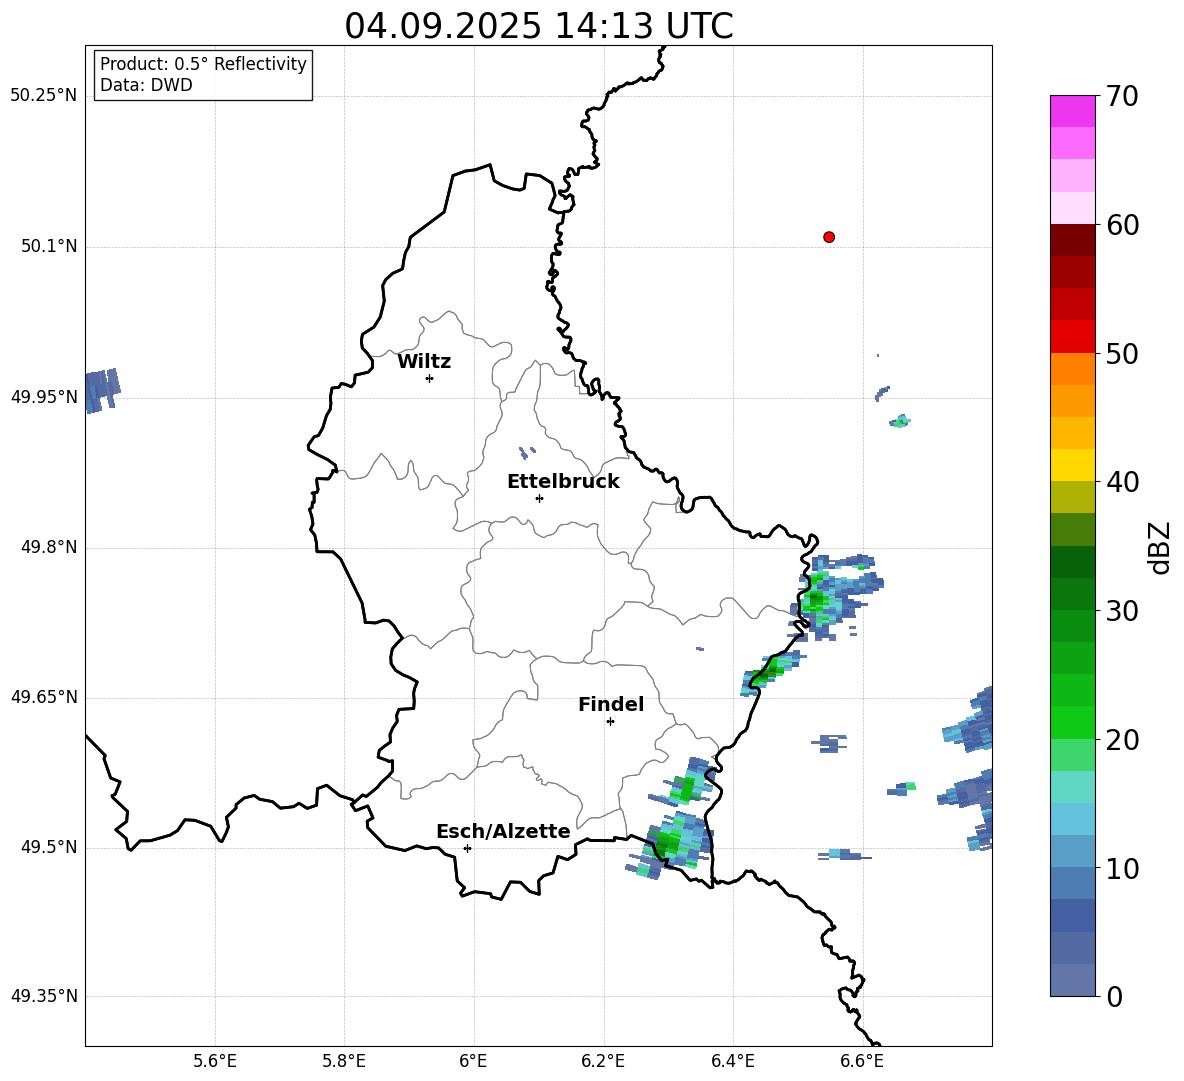Viewport: 1184px width, 1081px height.
Task: Click the Findel text label
Action: coord(610,705)
